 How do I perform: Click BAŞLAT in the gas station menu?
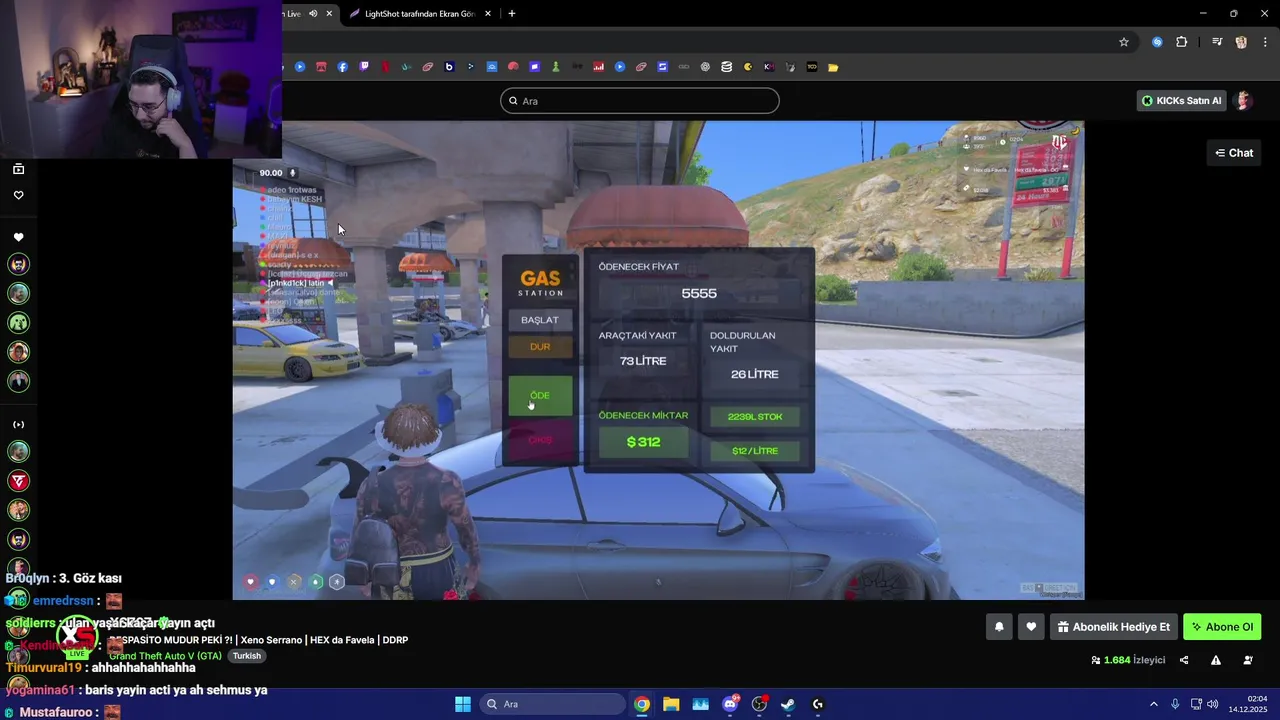tap(540, 320)
